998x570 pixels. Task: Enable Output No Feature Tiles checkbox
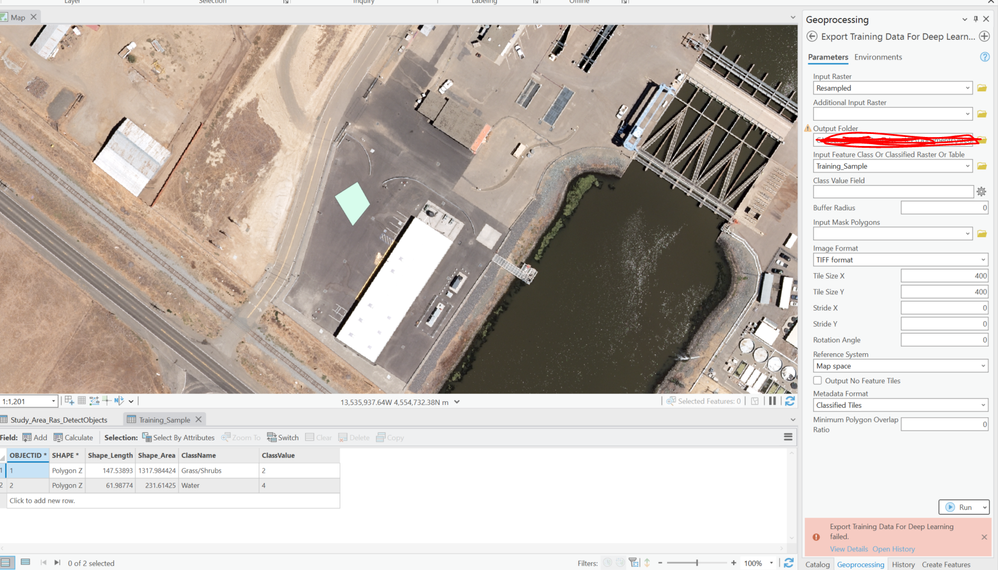pyautogui.click(x=818, y=381)
